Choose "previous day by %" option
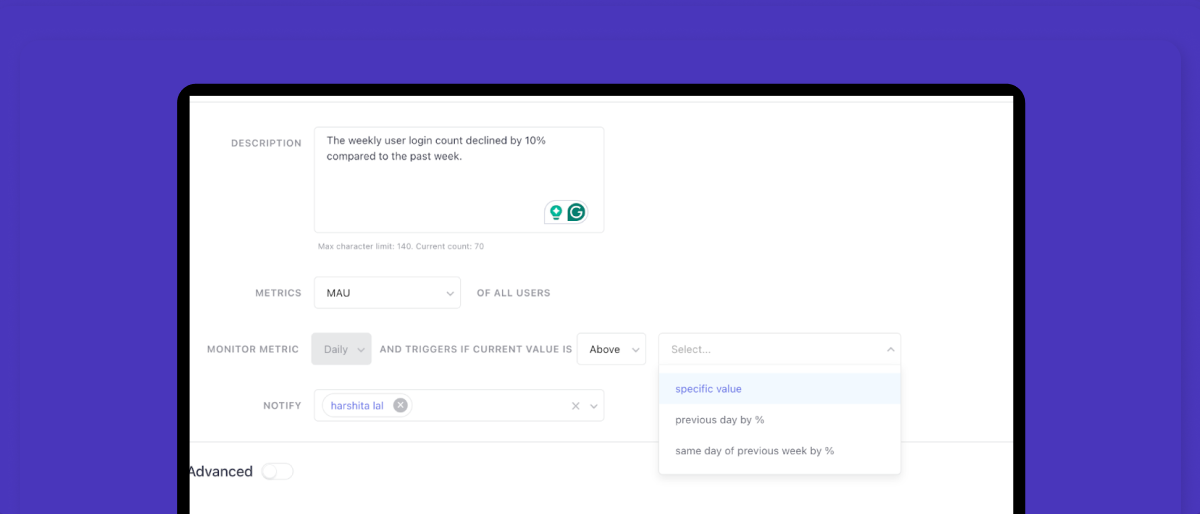The width and height of the screenshot is (1200, 514). click(719, 420)
